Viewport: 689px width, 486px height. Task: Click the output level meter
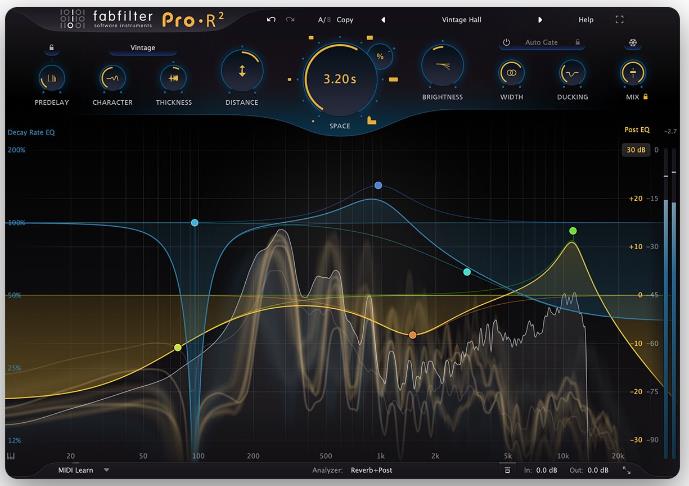coord(670,303)
